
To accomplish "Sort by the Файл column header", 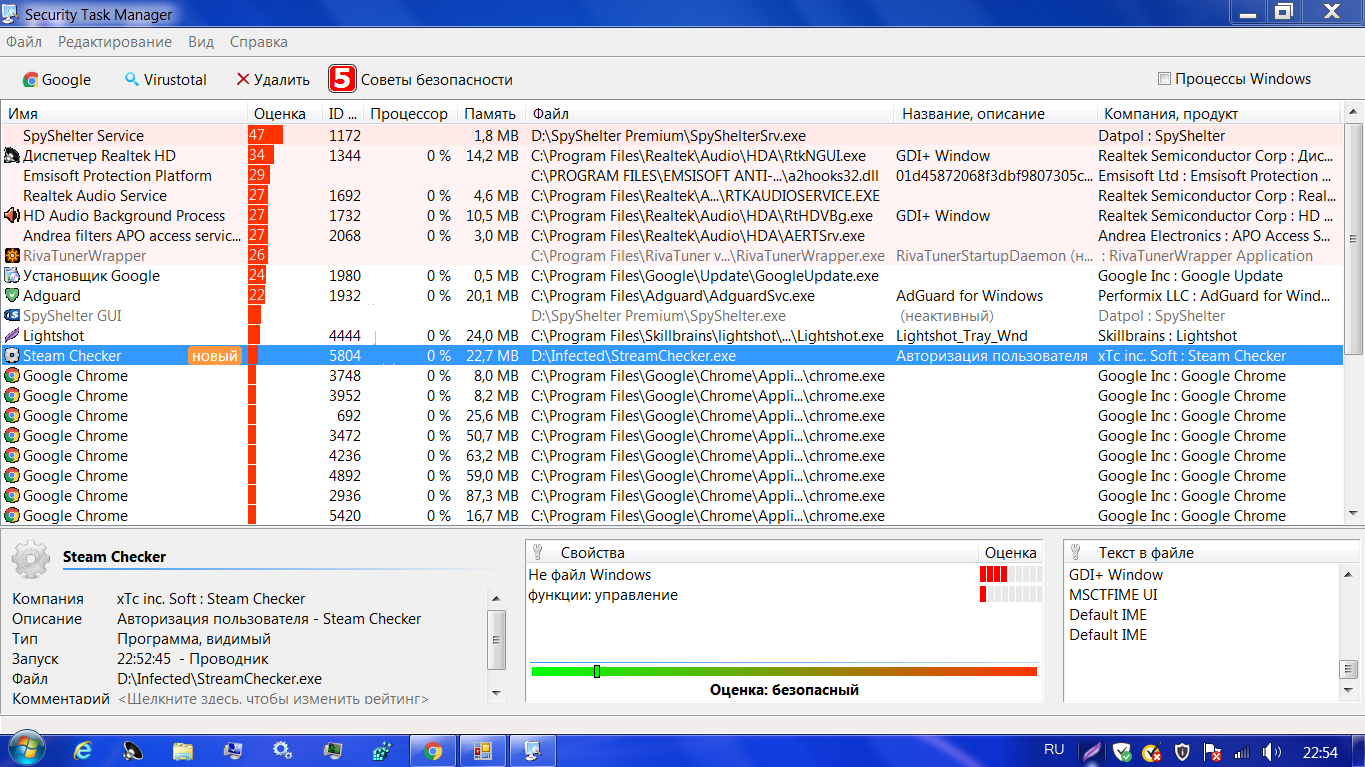I will pyautogui.click(x=710, y=114).
